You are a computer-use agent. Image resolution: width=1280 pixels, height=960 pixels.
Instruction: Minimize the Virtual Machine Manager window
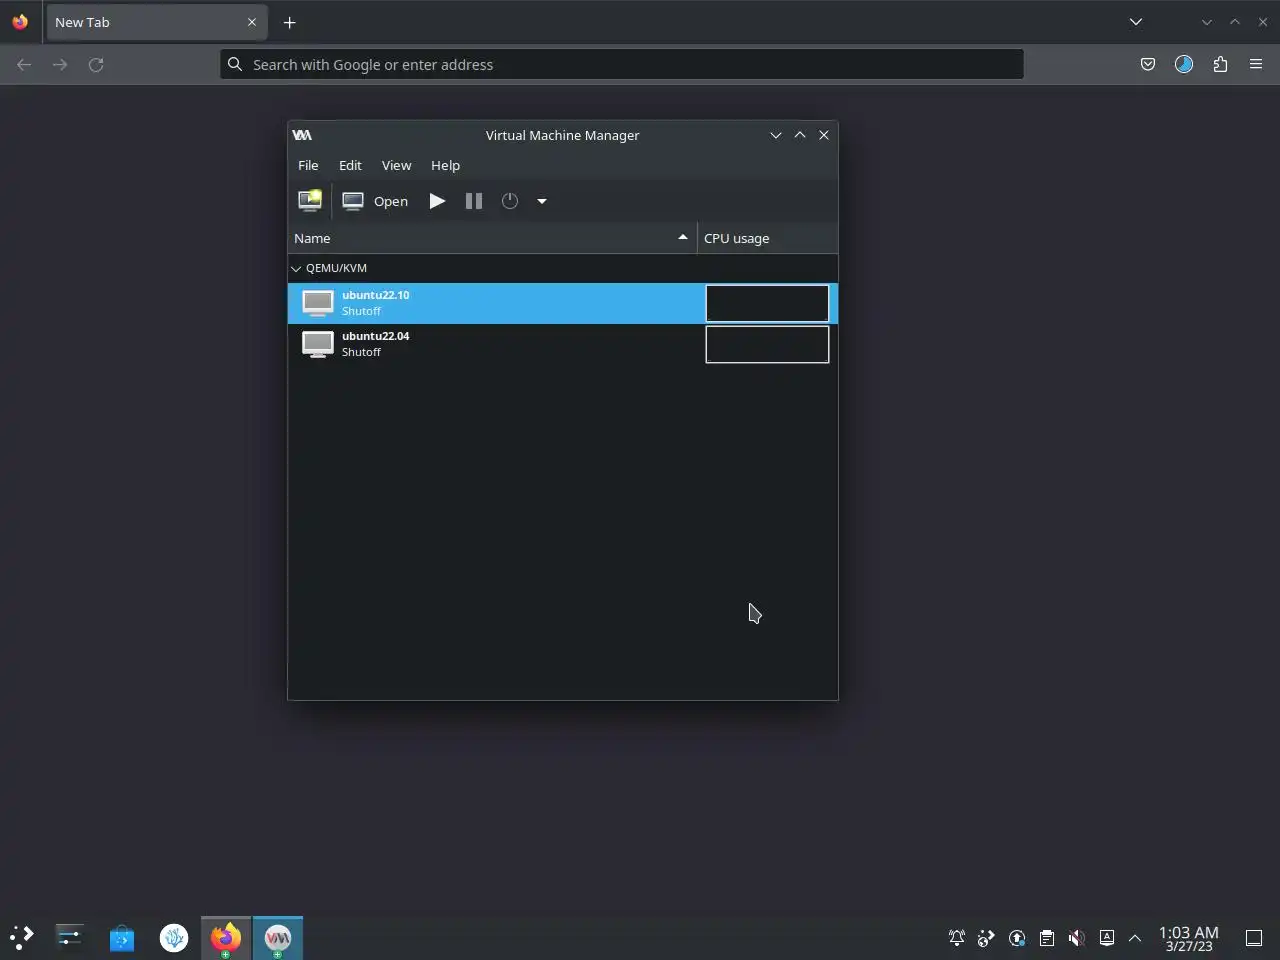click(775, 135)
